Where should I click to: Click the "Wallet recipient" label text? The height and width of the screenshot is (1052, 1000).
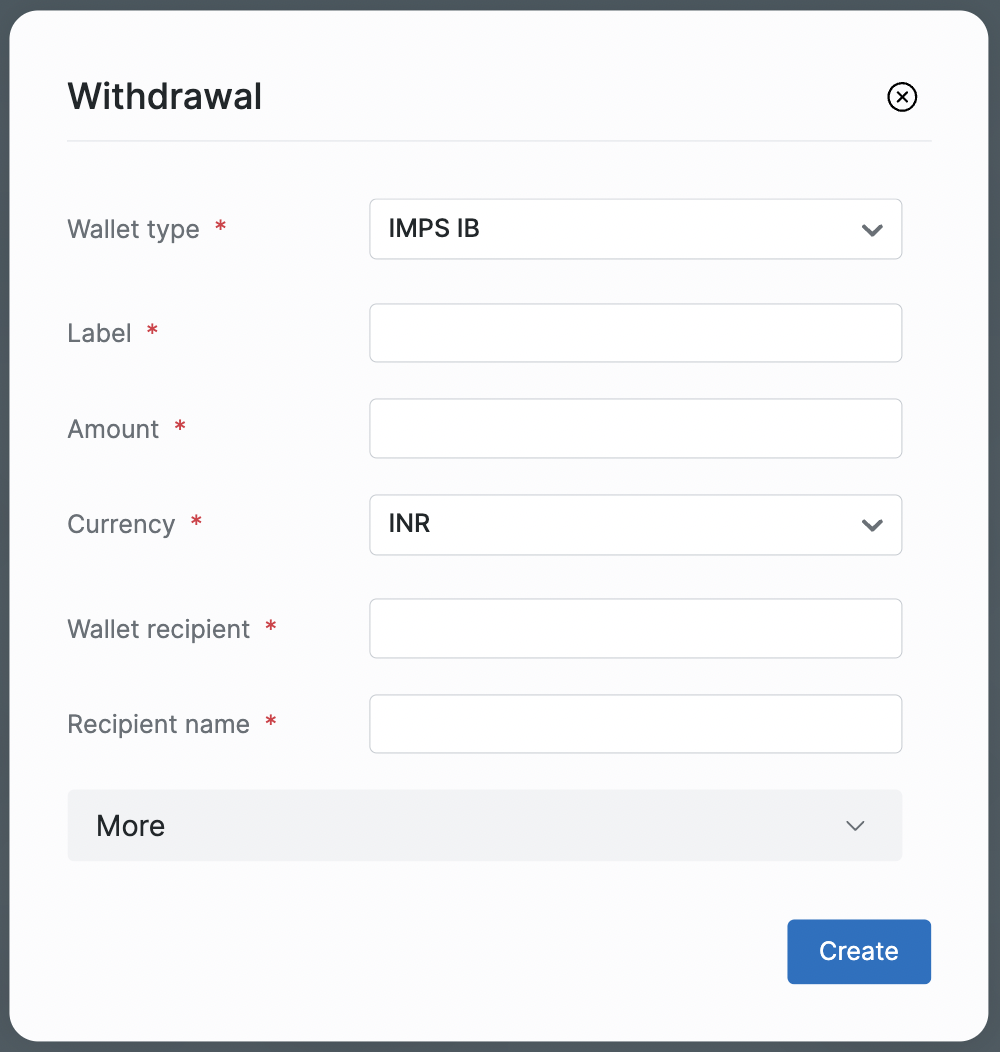158,629
